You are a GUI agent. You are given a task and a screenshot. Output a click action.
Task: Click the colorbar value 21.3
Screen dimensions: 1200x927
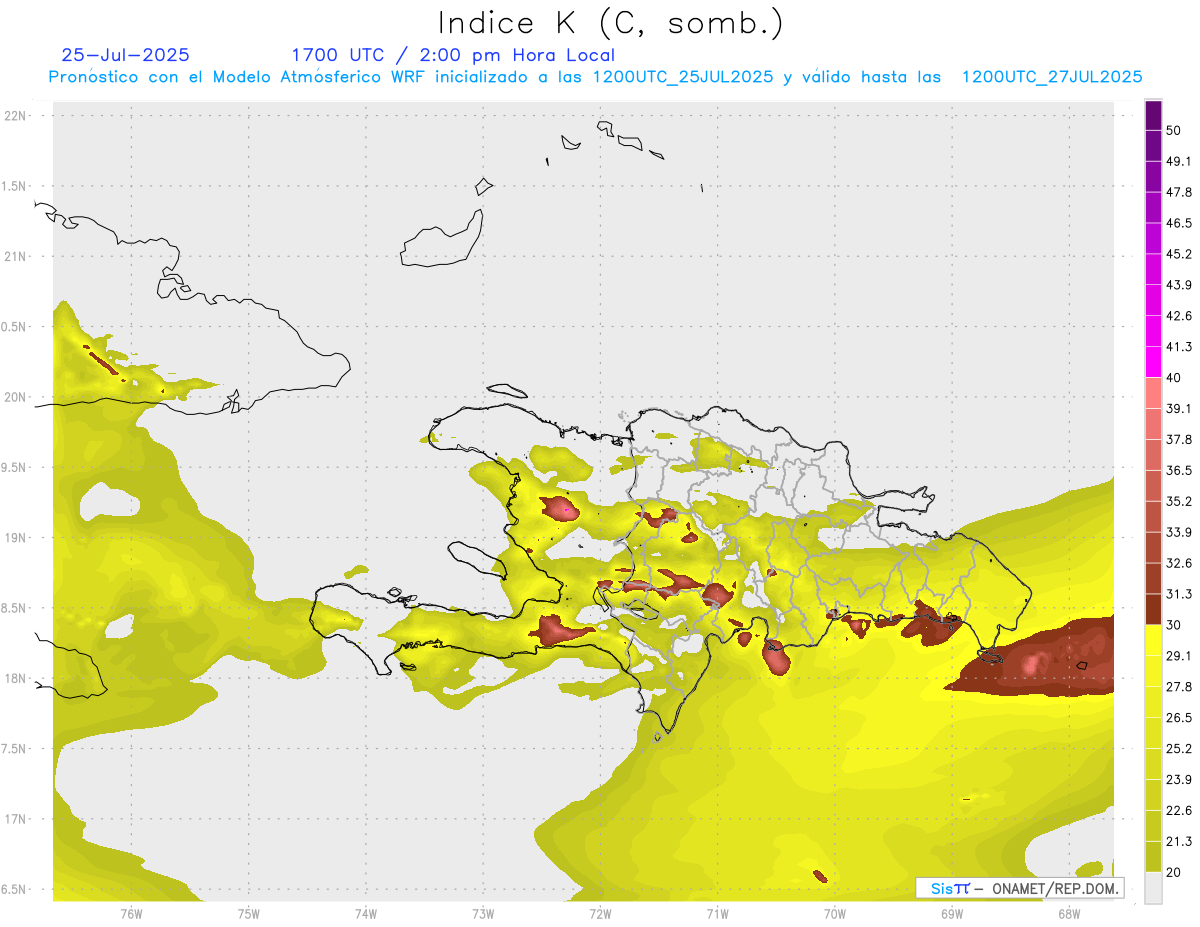[x=1179, y=841]
